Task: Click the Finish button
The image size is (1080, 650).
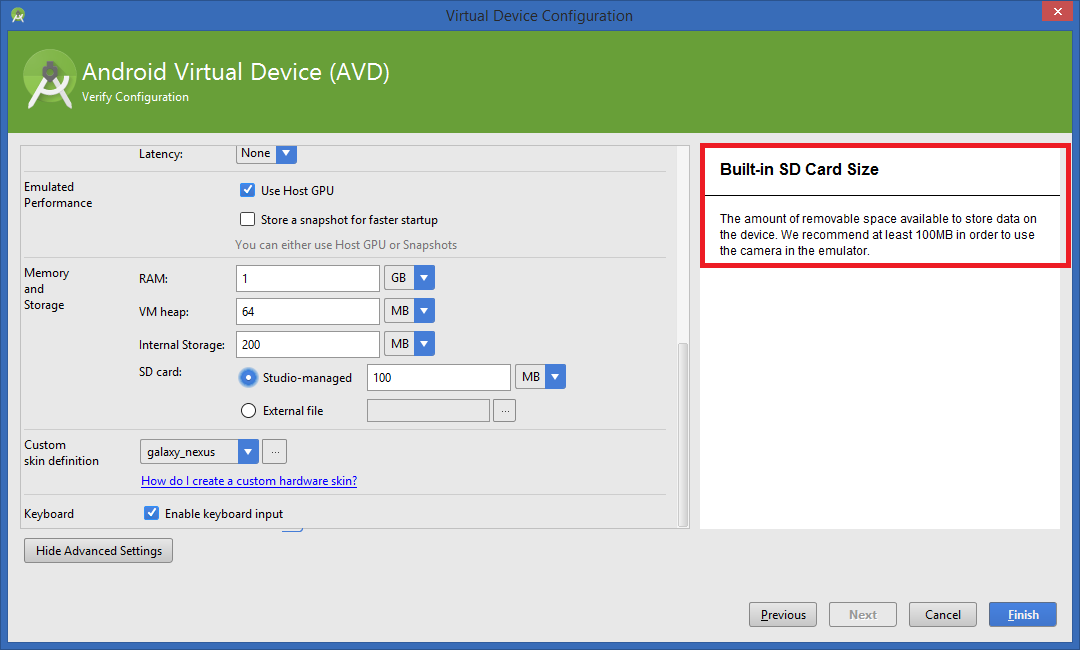Action: tap(1023, 615)
